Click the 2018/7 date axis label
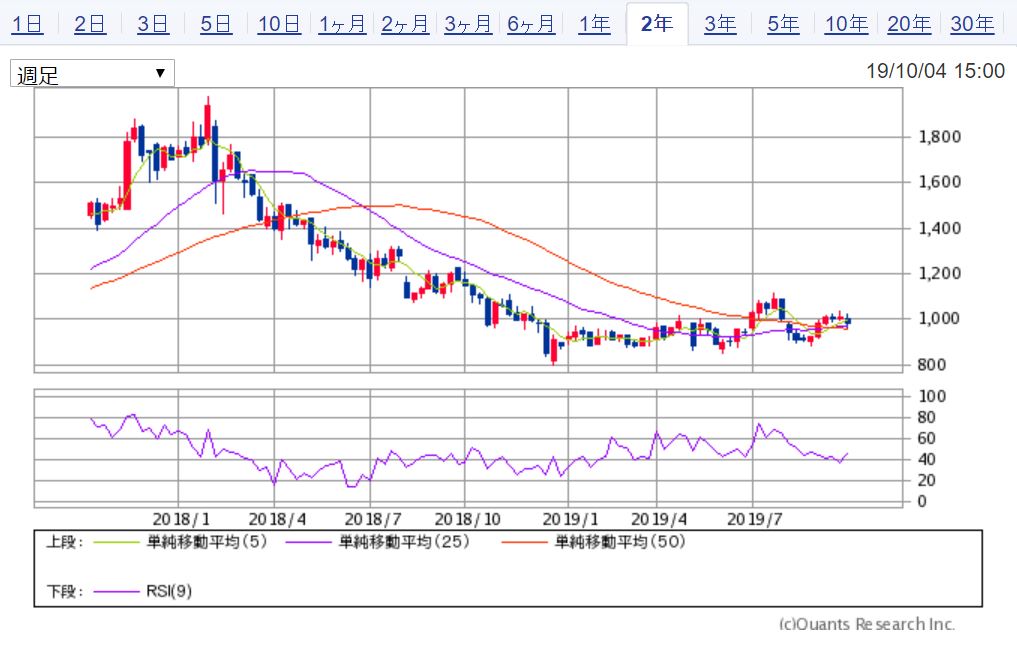The height and width of the screenshot is (647, 1017). point(373,519)
